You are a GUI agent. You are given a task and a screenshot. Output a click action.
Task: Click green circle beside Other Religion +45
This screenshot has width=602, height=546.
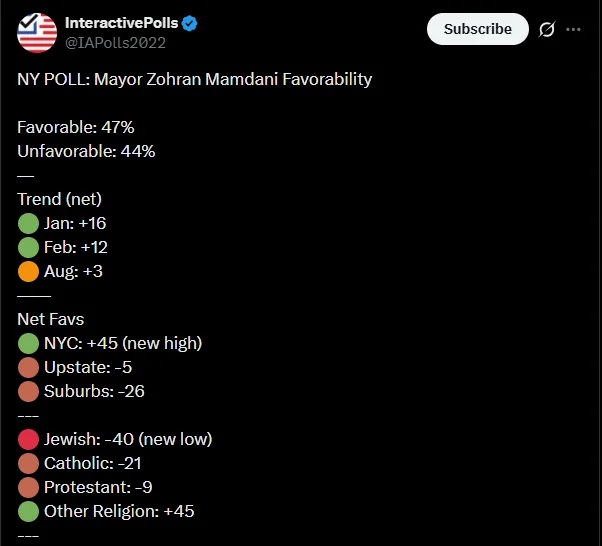tap(28, 511)
